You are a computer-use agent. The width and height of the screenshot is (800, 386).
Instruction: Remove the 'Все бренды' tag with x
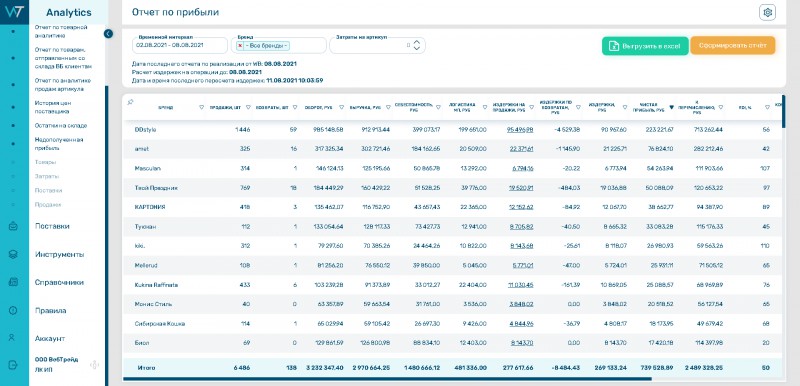point(240,45)
